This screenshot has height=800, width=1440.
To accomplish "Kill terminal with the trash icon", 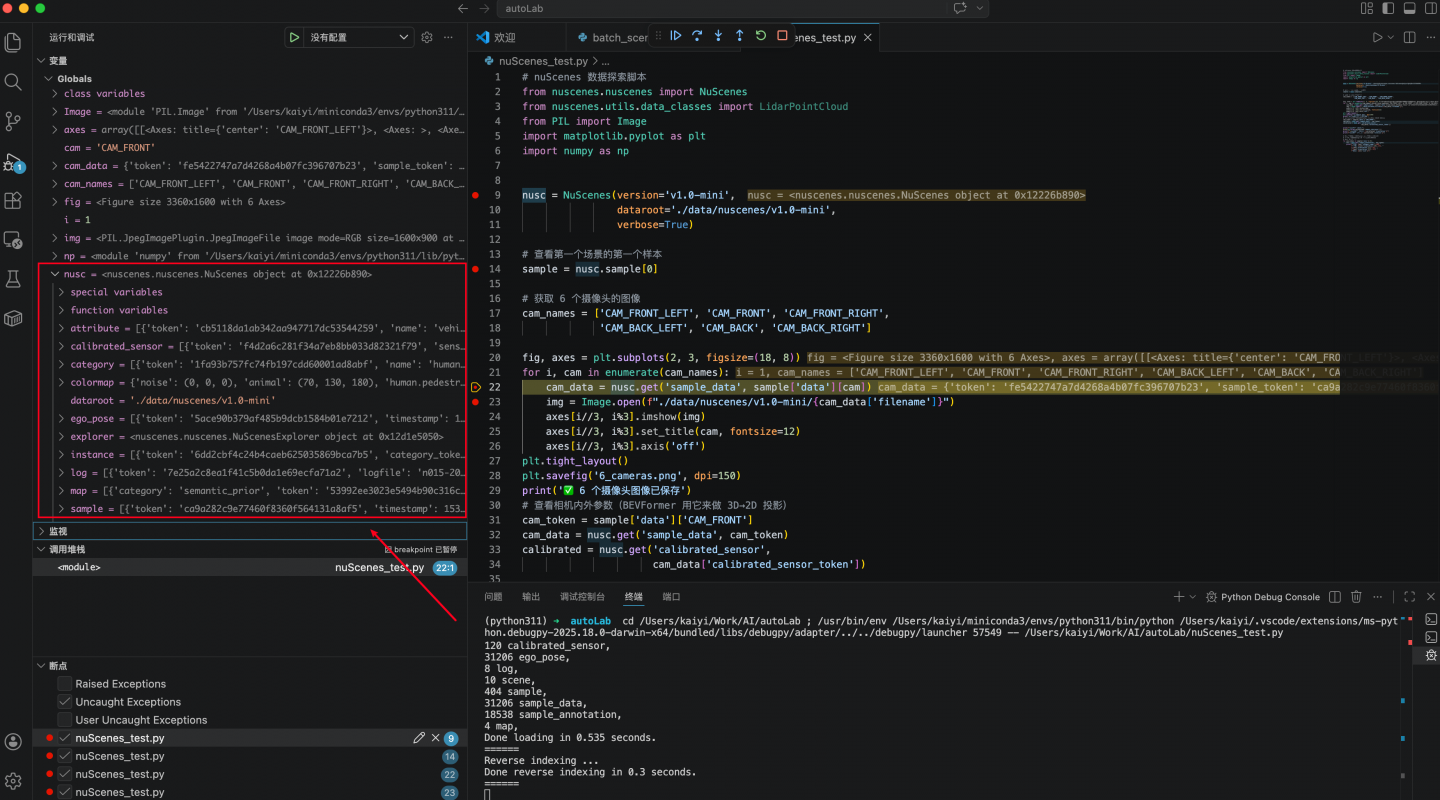I will point(1356,597).
